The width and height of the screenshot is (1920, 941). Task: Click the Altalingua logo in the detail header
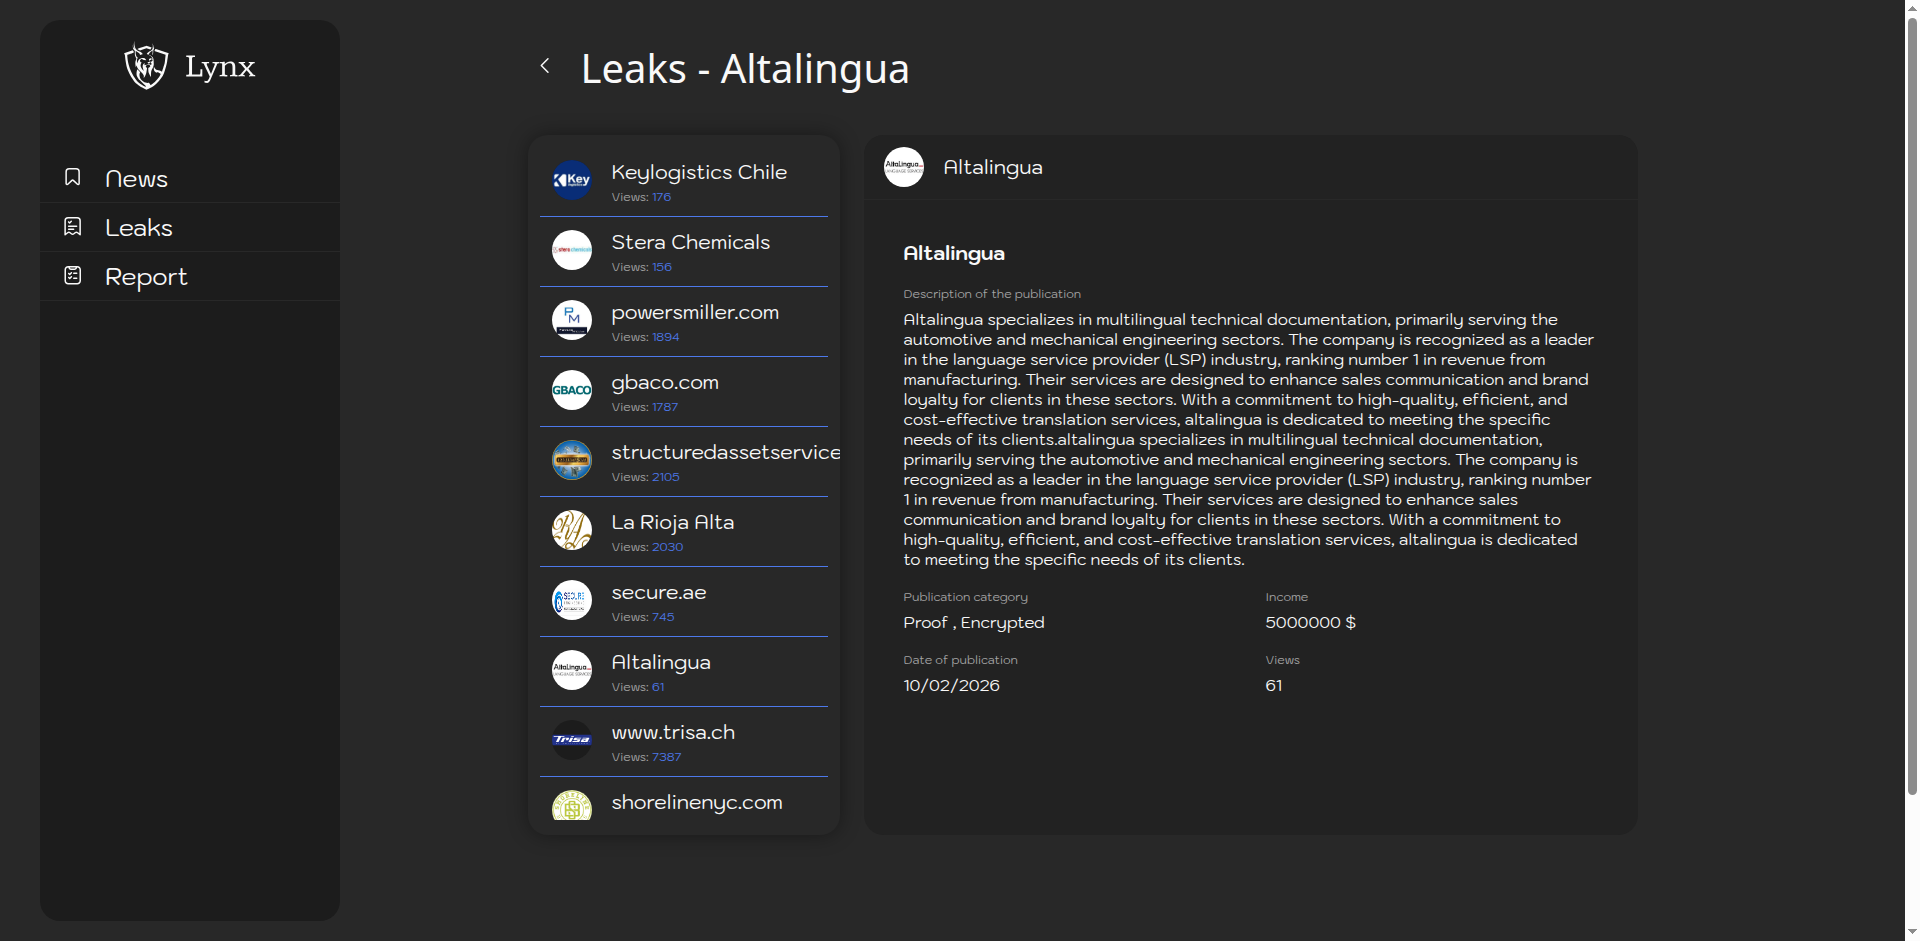(904, 167)
